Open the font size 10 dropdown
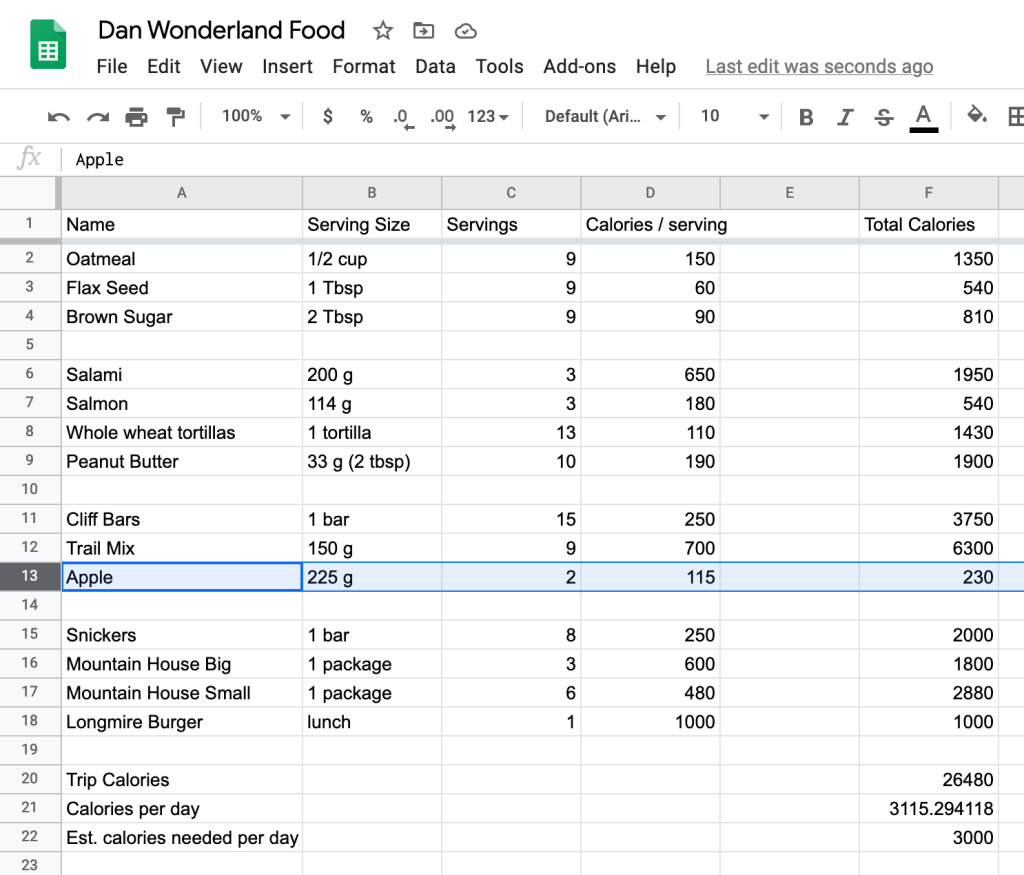Screen dimensions: 1024x875 [x=734, y=117]
